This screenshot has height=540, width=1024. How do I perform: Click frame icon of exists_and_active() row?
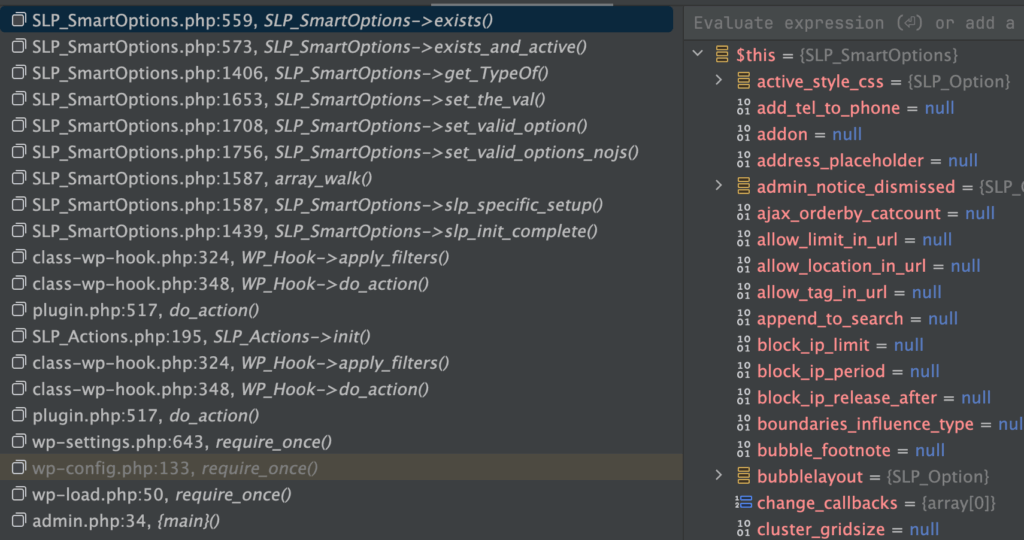(x=19, y=46)
